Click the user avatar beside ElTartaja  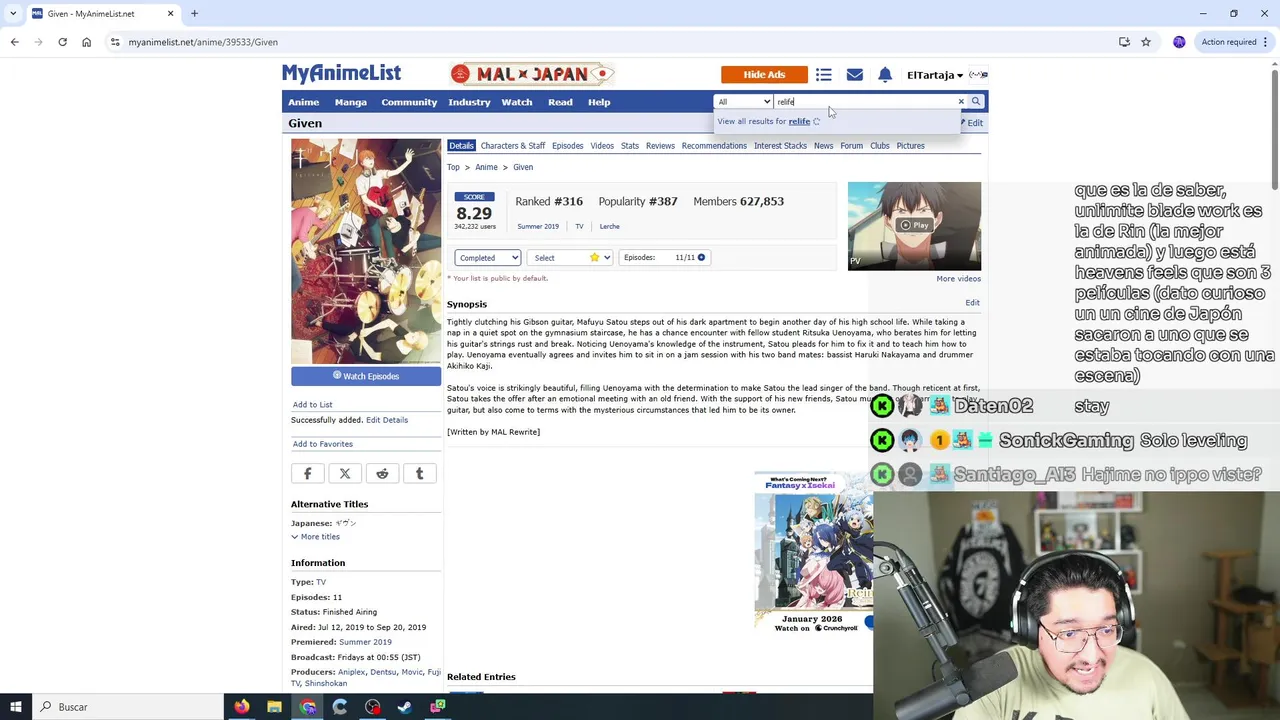tap(979, 75)
